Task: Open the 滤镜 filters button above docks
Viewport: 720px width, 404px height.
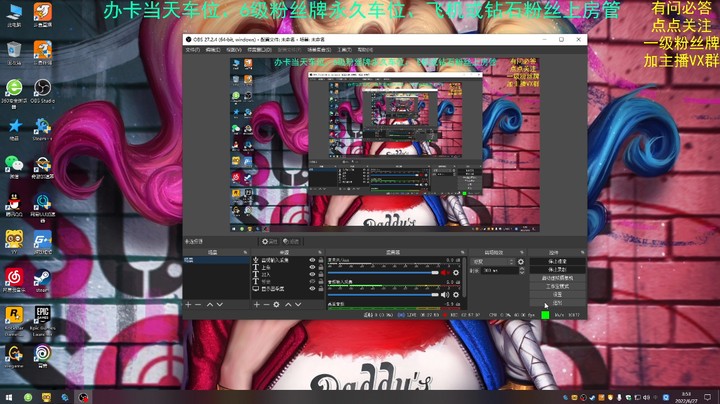Action: (x=291, y=241)
